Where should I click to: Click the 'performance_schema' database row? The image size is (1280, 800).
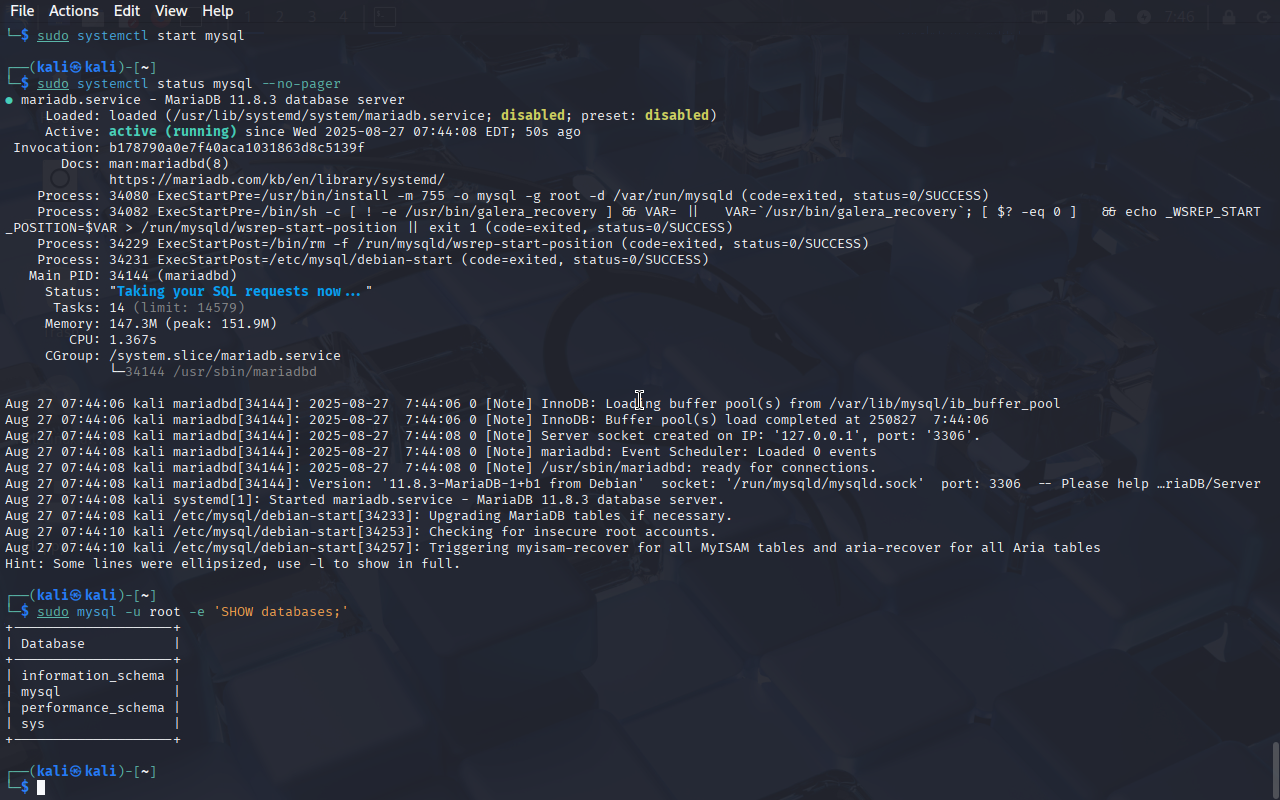tap(93, 708)
